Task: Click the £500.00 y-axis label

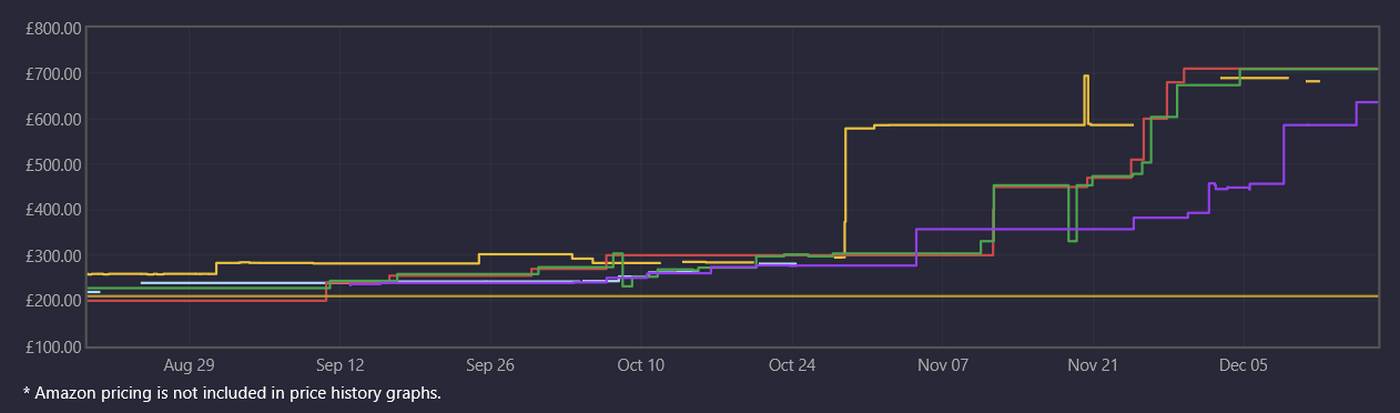Action: 53,165
